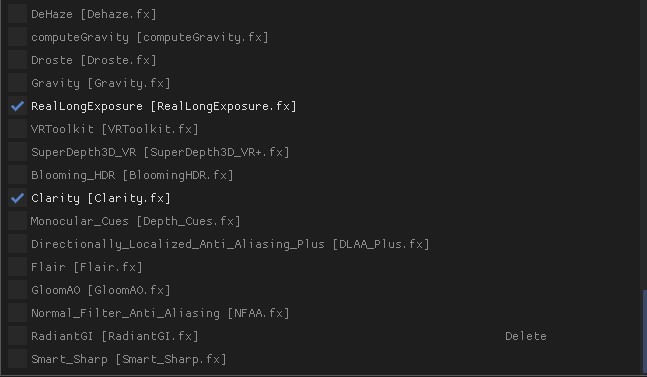Select the RealLongExposure [RealLongExposure.fx] label

coord(164,106)
